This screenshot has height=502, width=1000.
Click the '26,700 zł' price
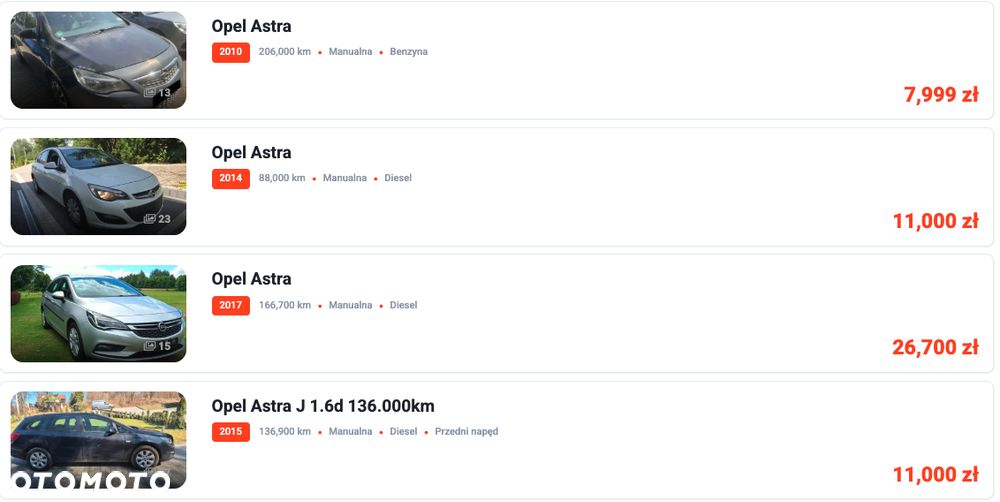[x=936, y=347]
